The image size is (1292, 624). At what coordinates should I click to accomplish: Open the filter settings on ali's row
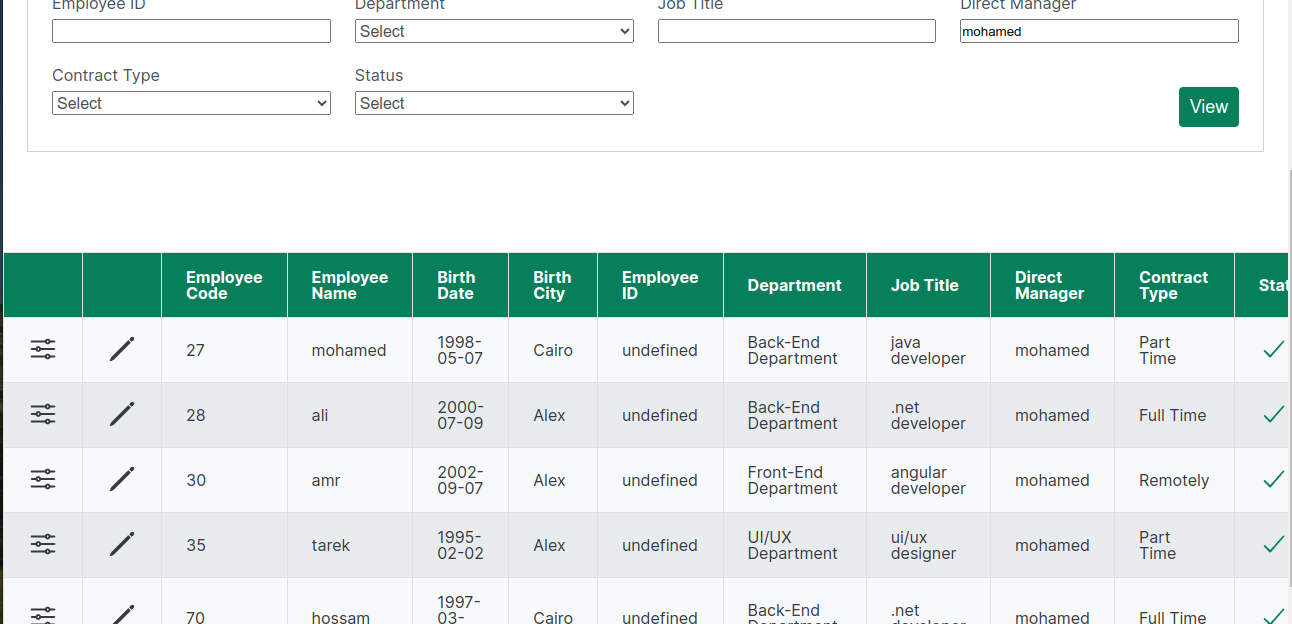coord(42,414)
